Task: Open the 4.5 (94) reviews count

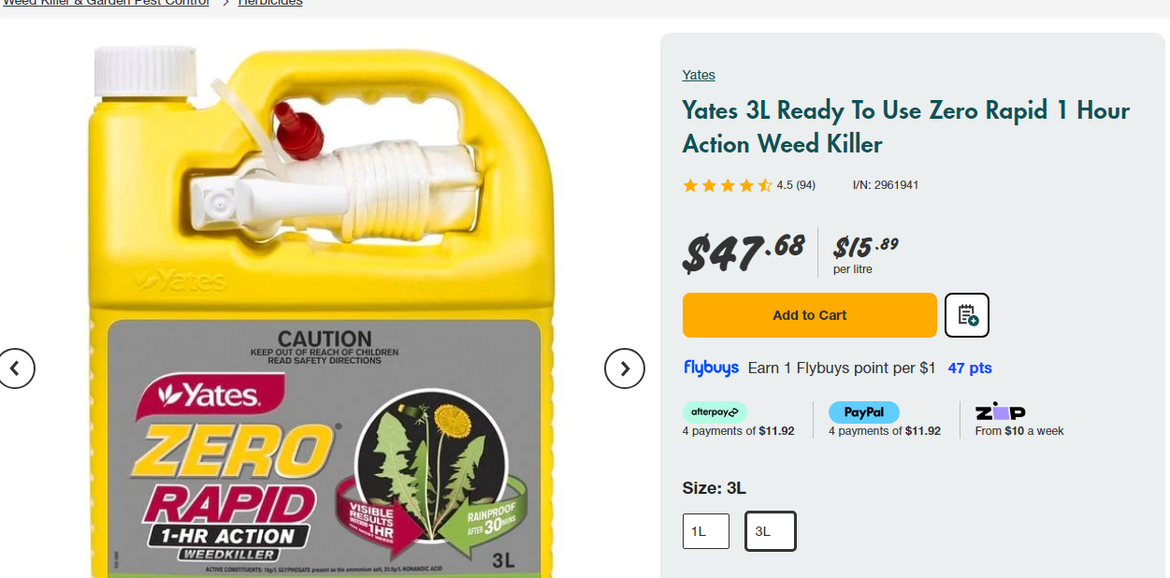Action: (796, 185)
